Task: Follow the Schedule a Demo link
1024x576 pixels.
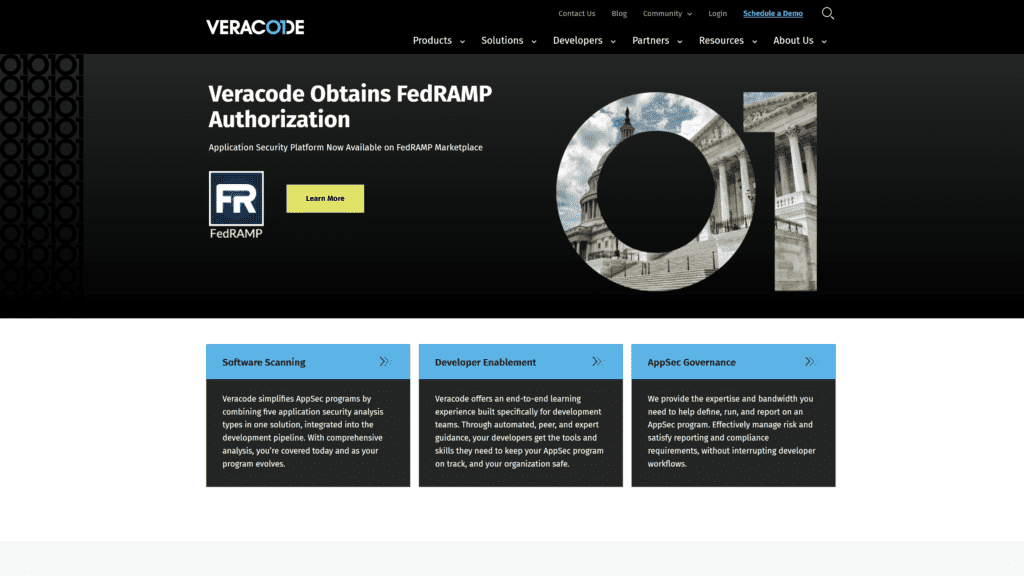Action: click(773, 13)
